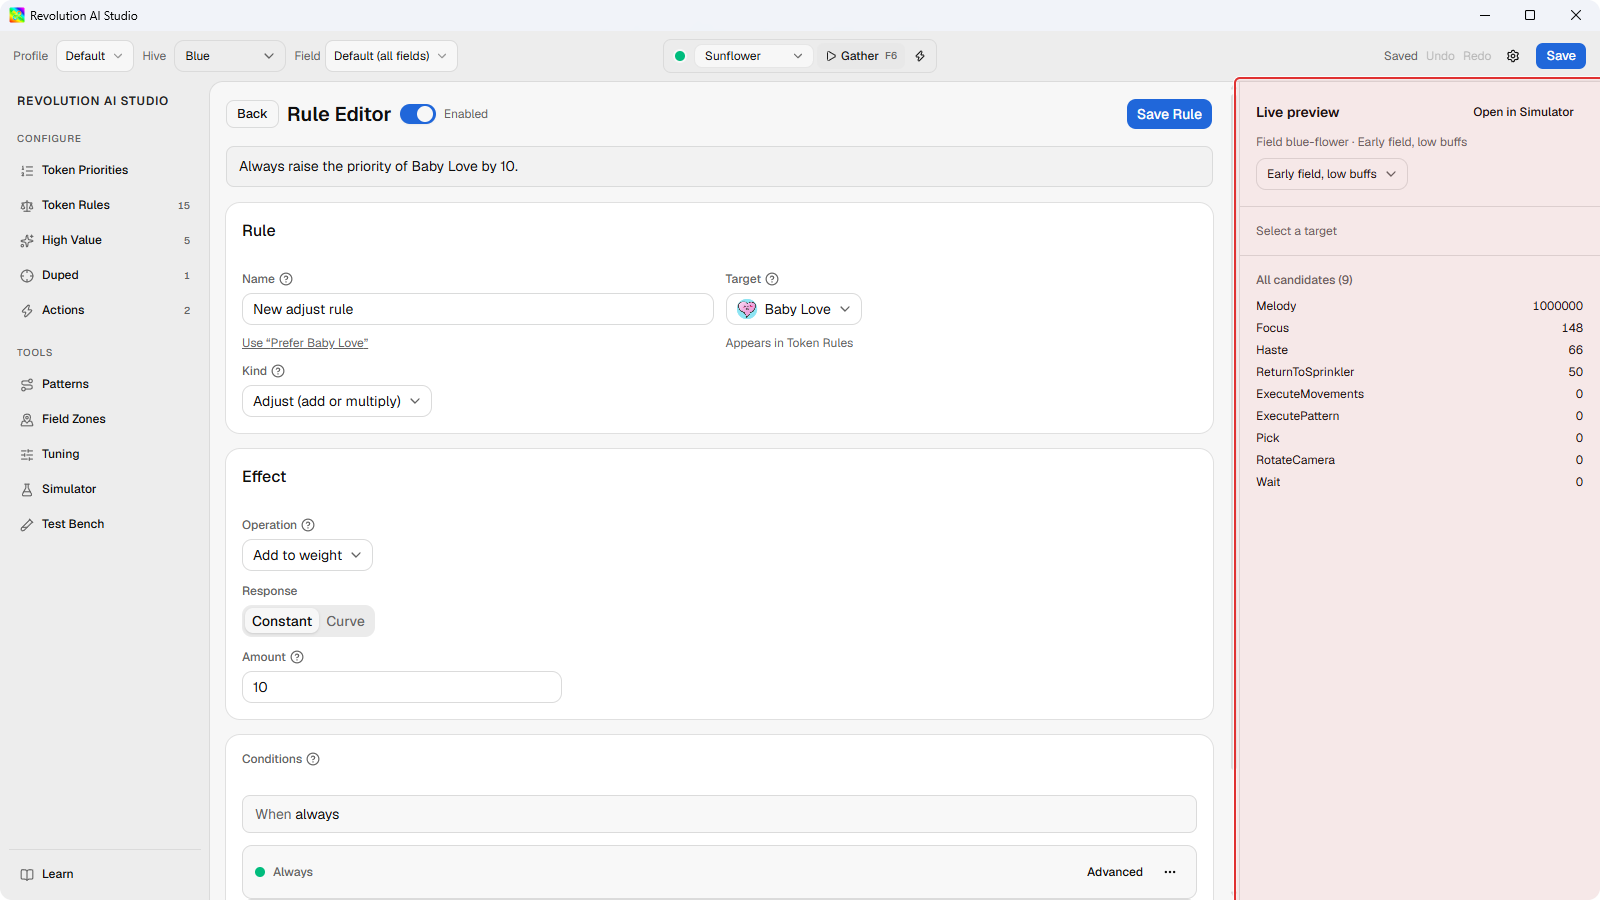The width and height of the screenshot is (1600, 900).
Task: Open the Target Baby Love dropdown
Action: tap(794, 309)
